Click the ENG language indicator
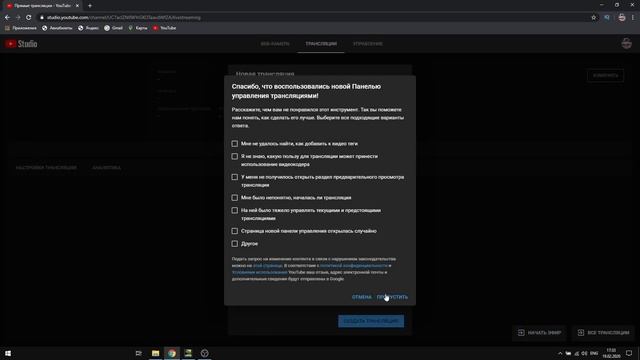 click(x=594, y=353)
